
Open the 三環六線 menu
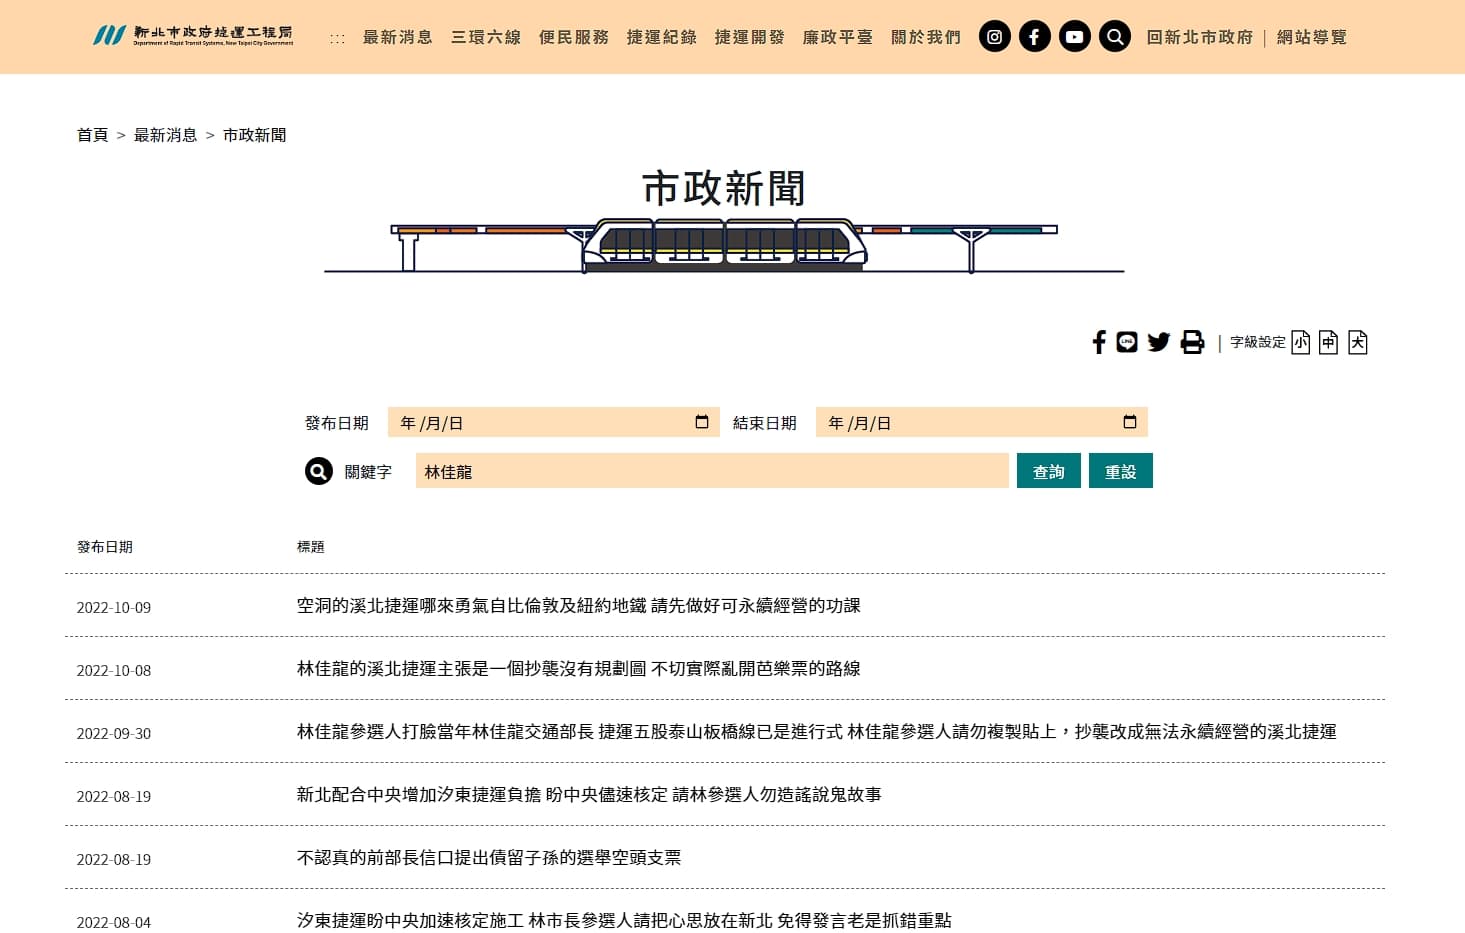tap(486, 37)
